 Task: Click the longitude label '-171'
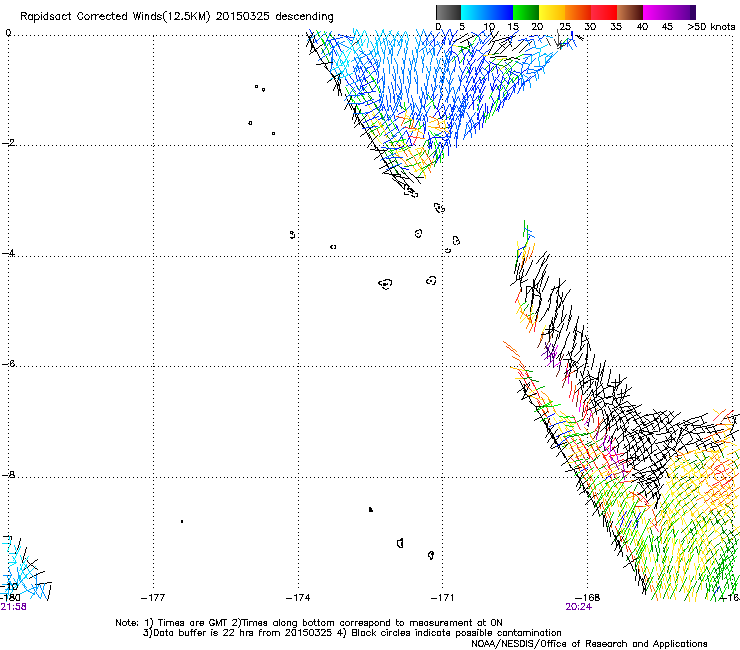pyautogui.click(x=442, y=598)
